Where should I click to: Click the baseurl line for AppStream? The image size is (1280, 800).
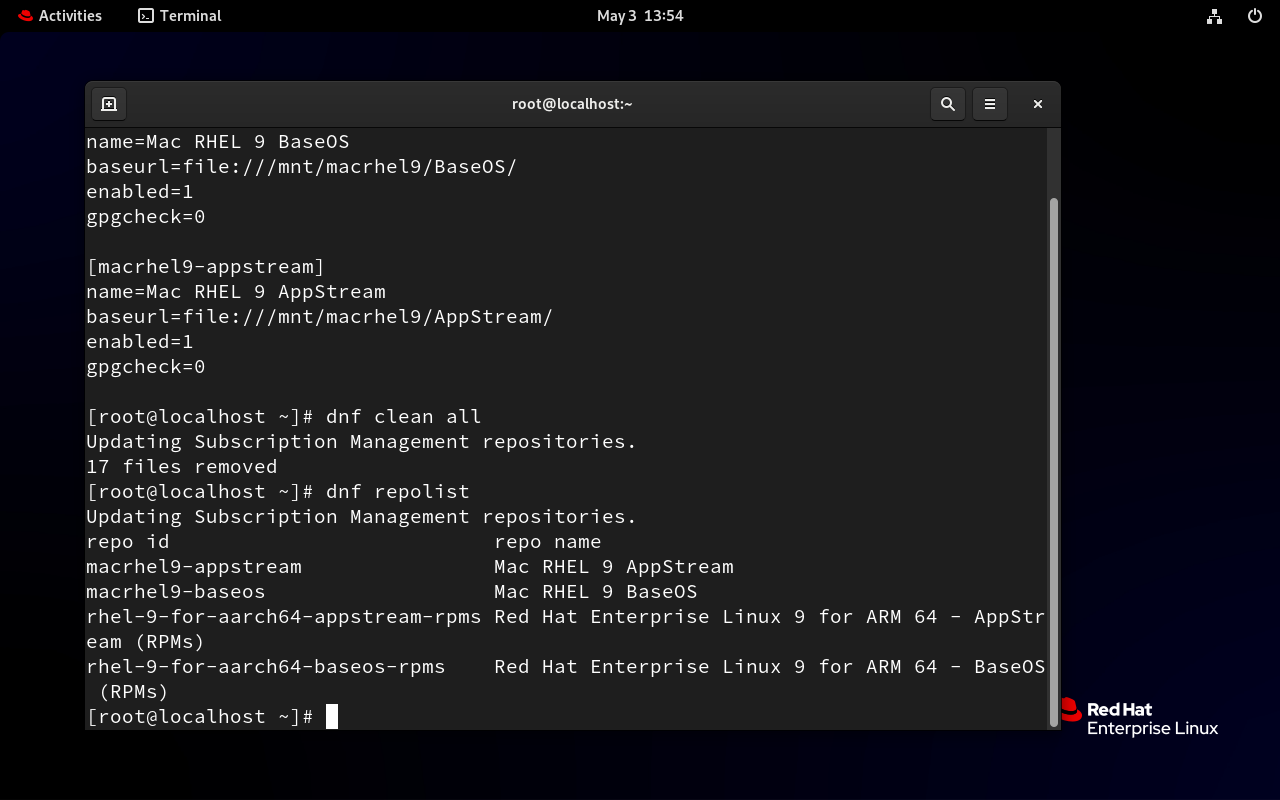[320, 317]
